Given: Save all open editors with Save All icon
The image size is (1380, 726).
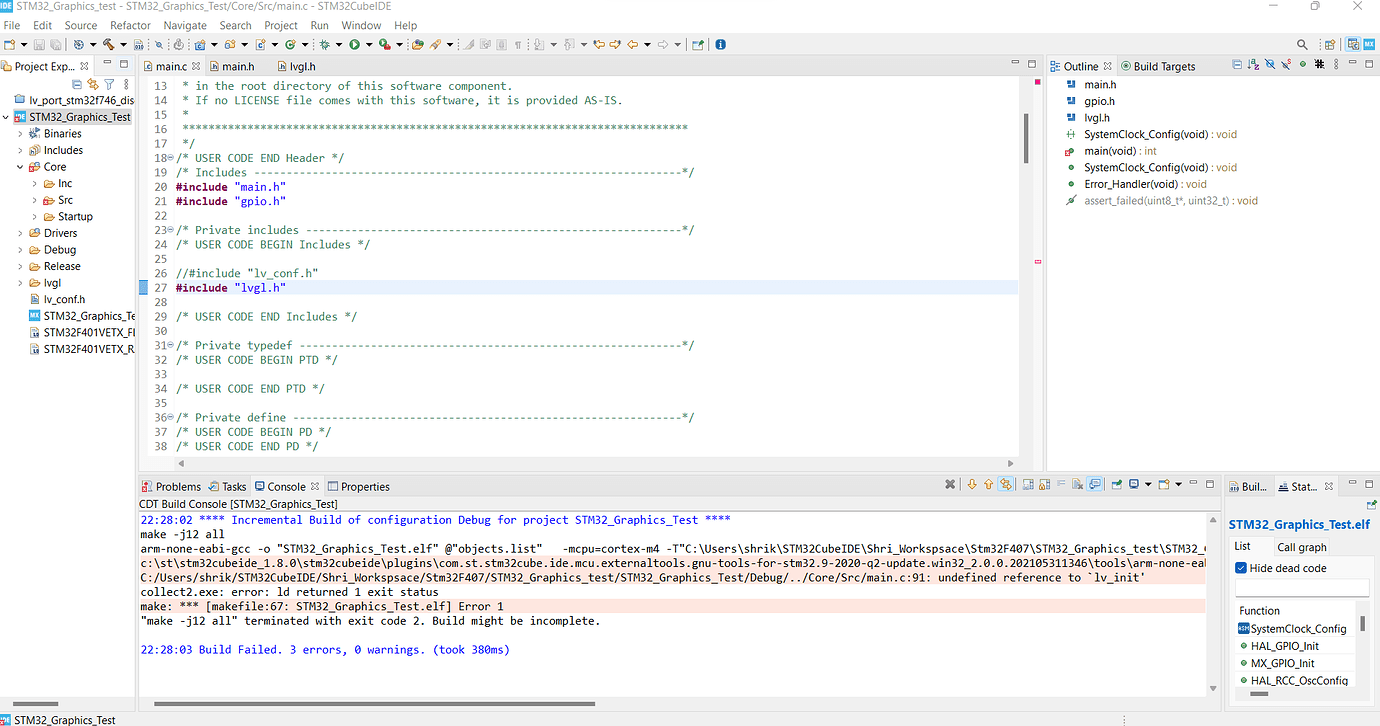Looking at the screenshot, I should click(x=57, y=44).
